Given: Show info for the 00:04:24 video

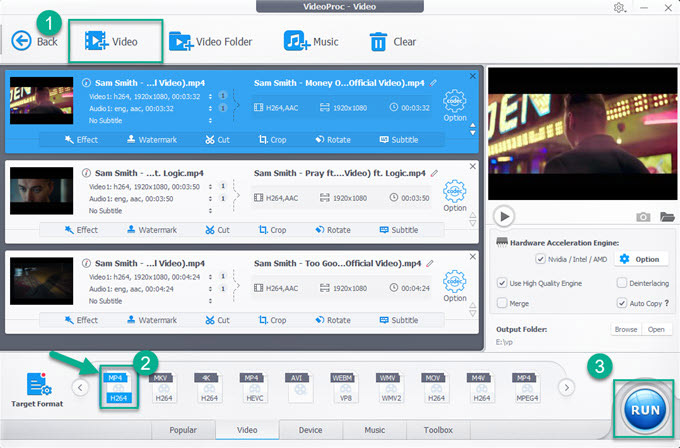Looking at the screenshot, I should pyautogui.click(x=86, y=263).
